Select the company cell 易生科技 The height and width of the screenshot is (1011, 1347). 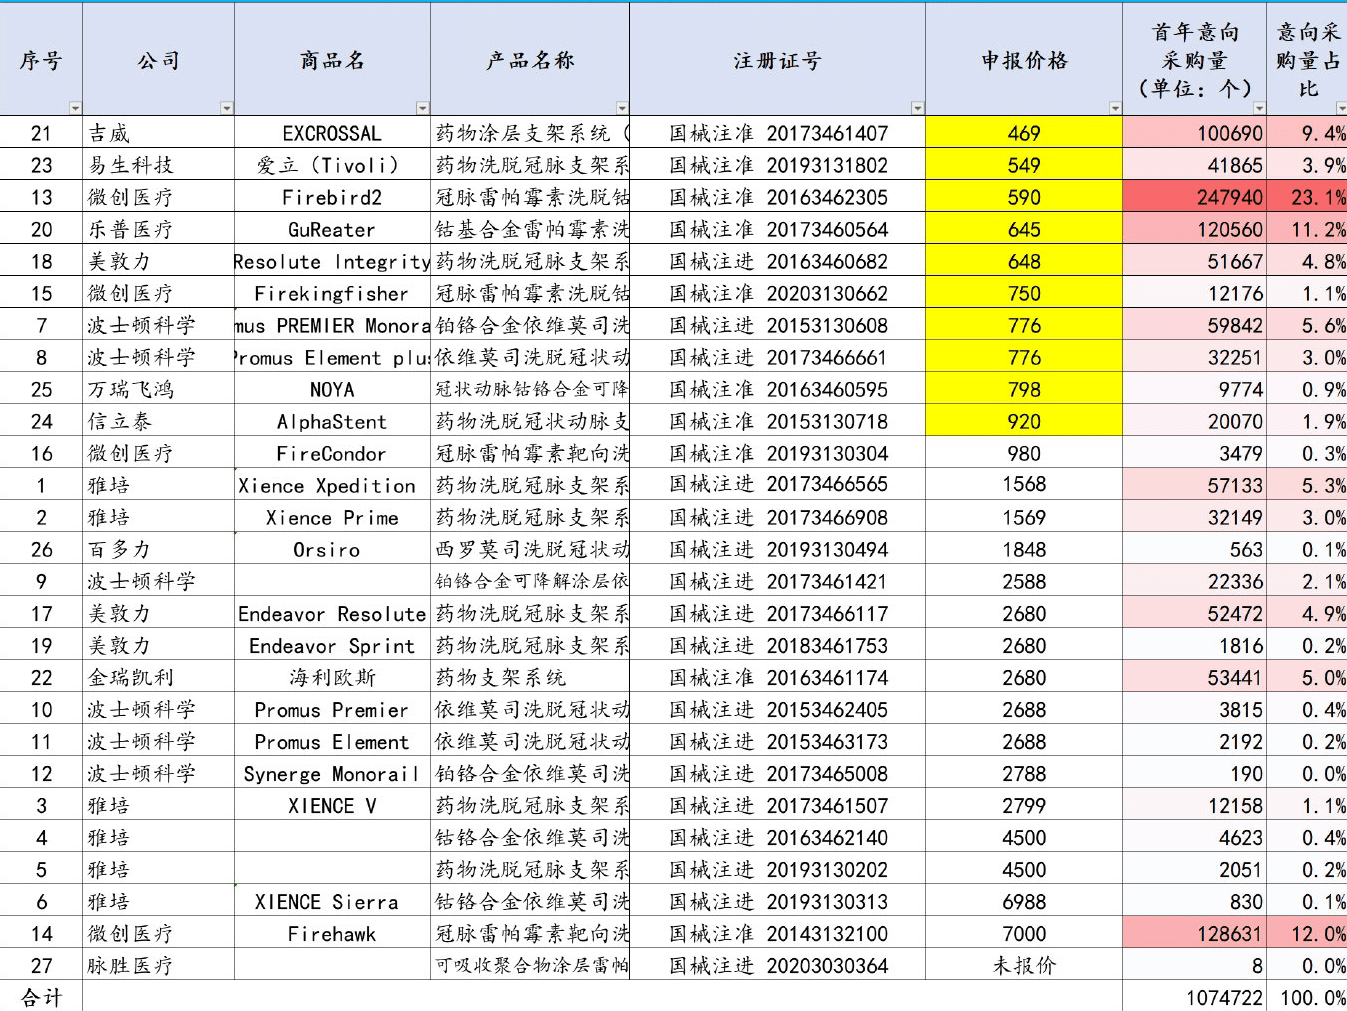(x=159, y=165)
